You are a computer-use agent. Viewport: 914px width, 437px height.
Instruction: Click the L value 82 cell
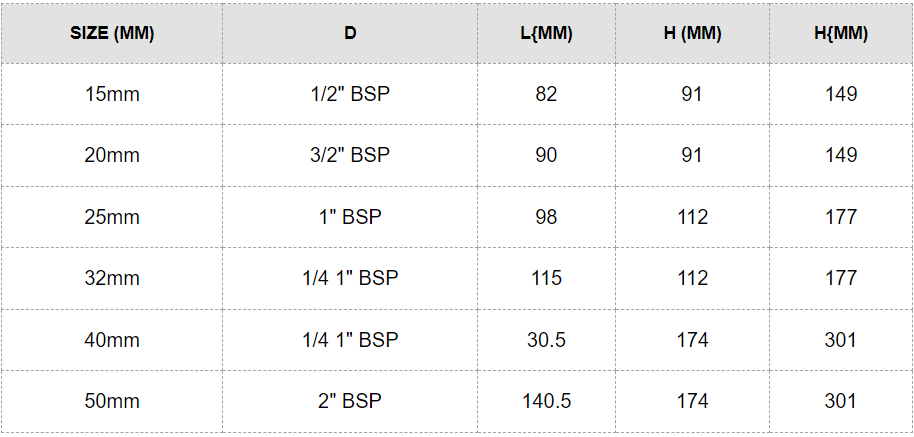(x=546, y=94)
